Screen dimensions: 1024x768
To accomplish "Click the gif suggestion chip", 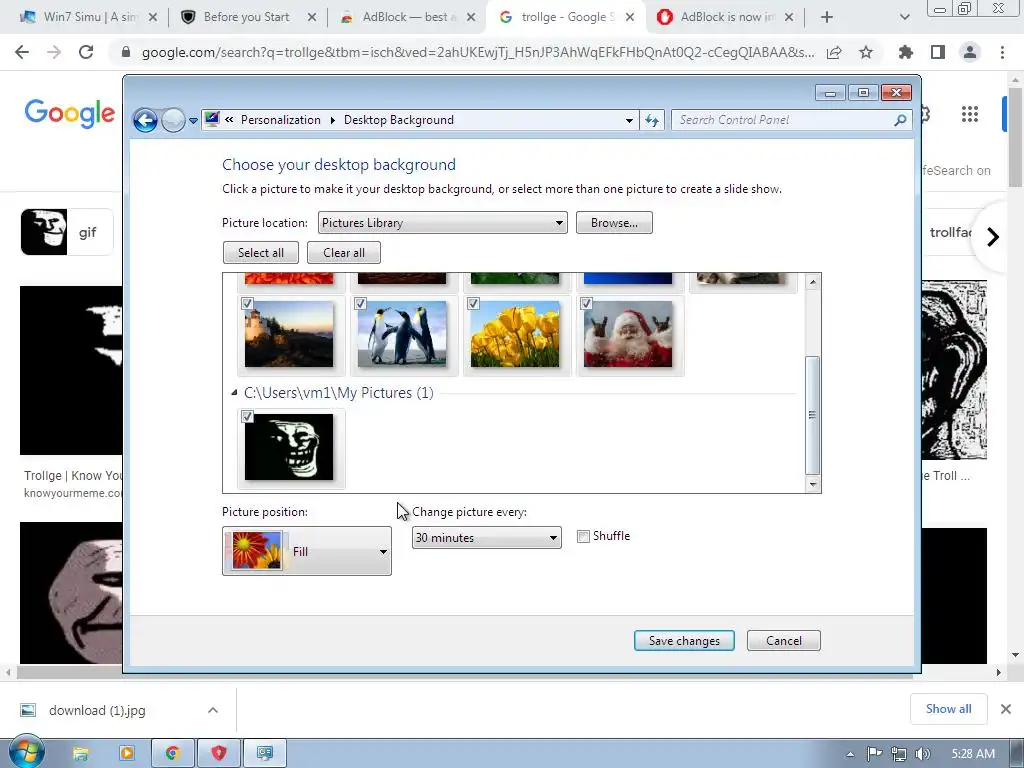I will [67, 232].
